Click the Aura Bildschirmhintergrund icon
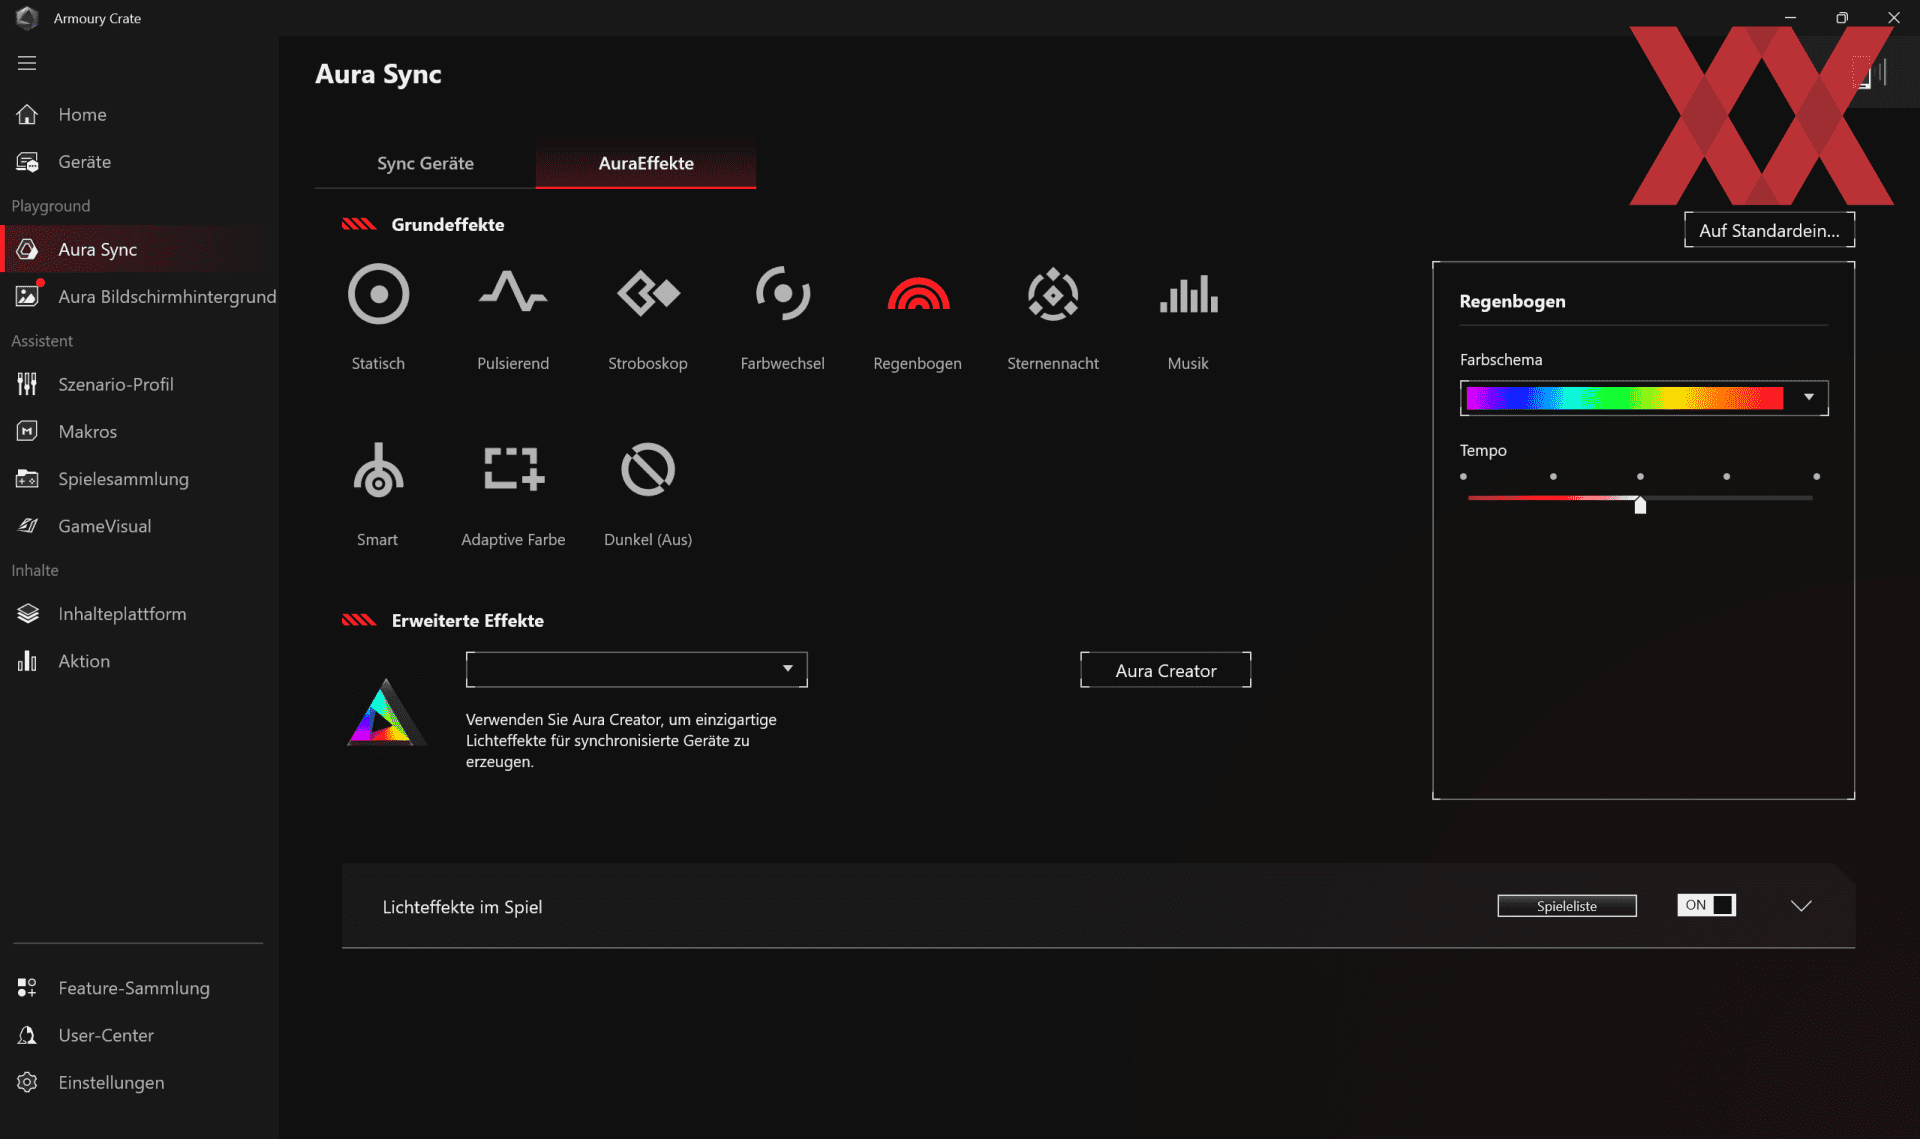 click(x=28, y=296)
